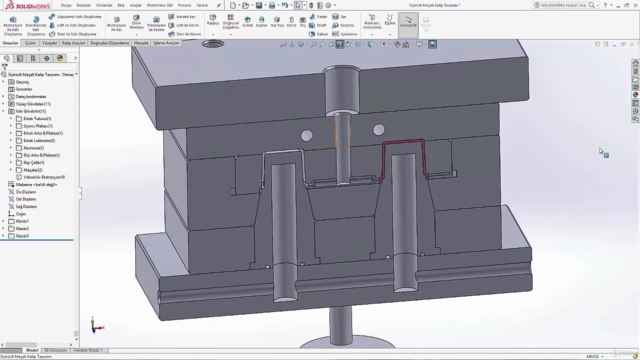Open the Referans Geometrisi dropdown arrow
Image resolution: width=640 pixels, height=360 pixels.
coord(372,35)
